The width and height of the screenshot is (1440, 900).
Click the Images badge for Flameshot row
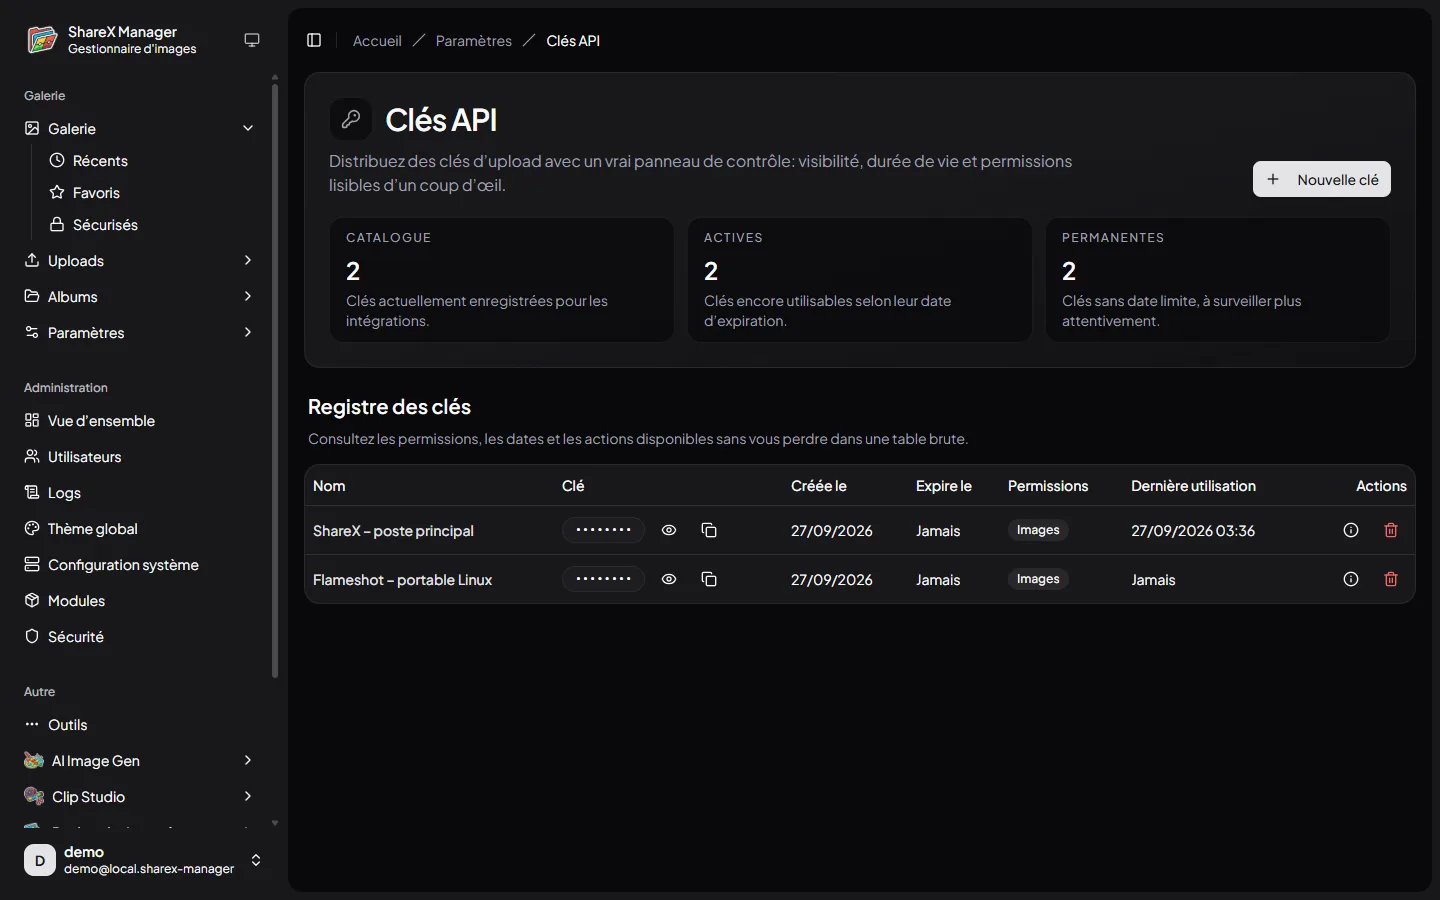coord(1038,579)
